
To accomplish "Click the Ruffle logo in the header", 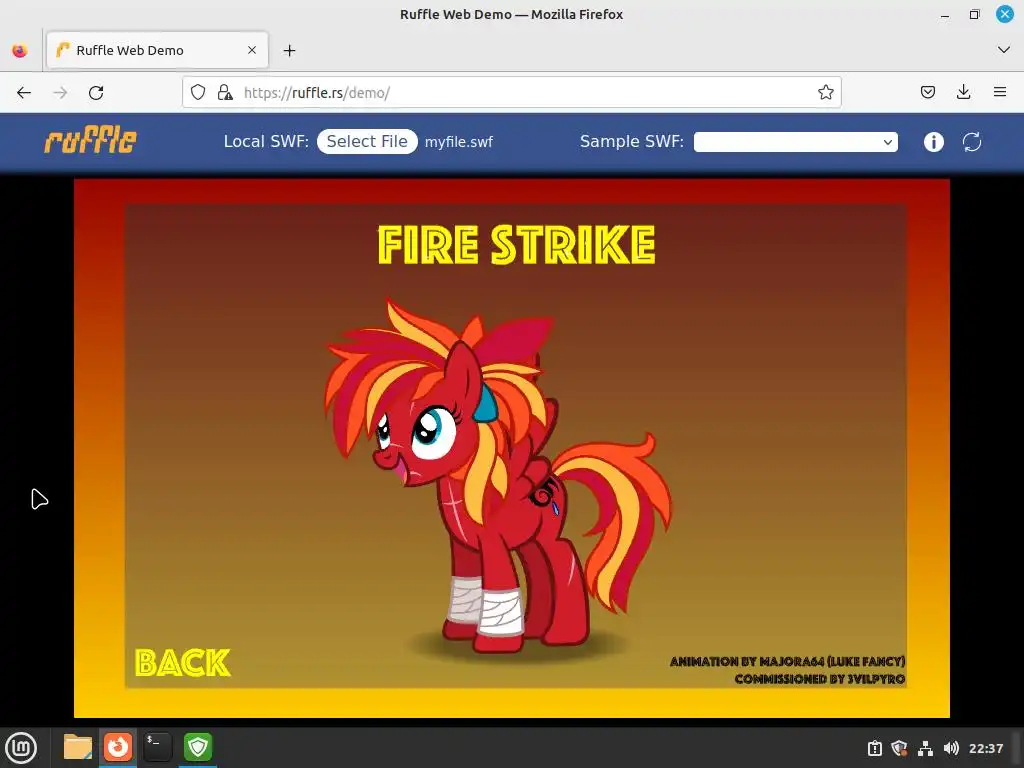I will pyautogui.click(x=90, y=140).
